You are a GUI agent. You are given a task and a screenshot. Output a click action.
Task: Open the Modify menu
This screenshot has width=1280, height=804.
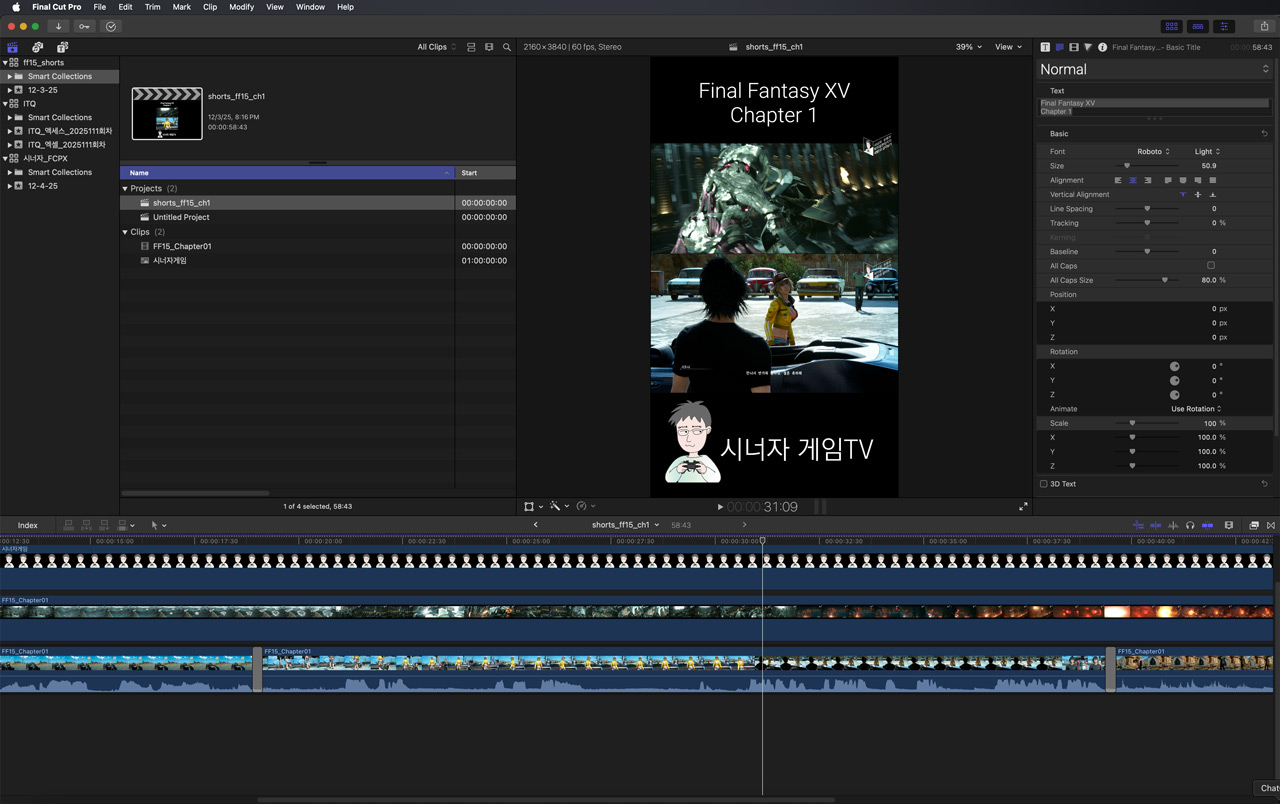tap(241, 7)
